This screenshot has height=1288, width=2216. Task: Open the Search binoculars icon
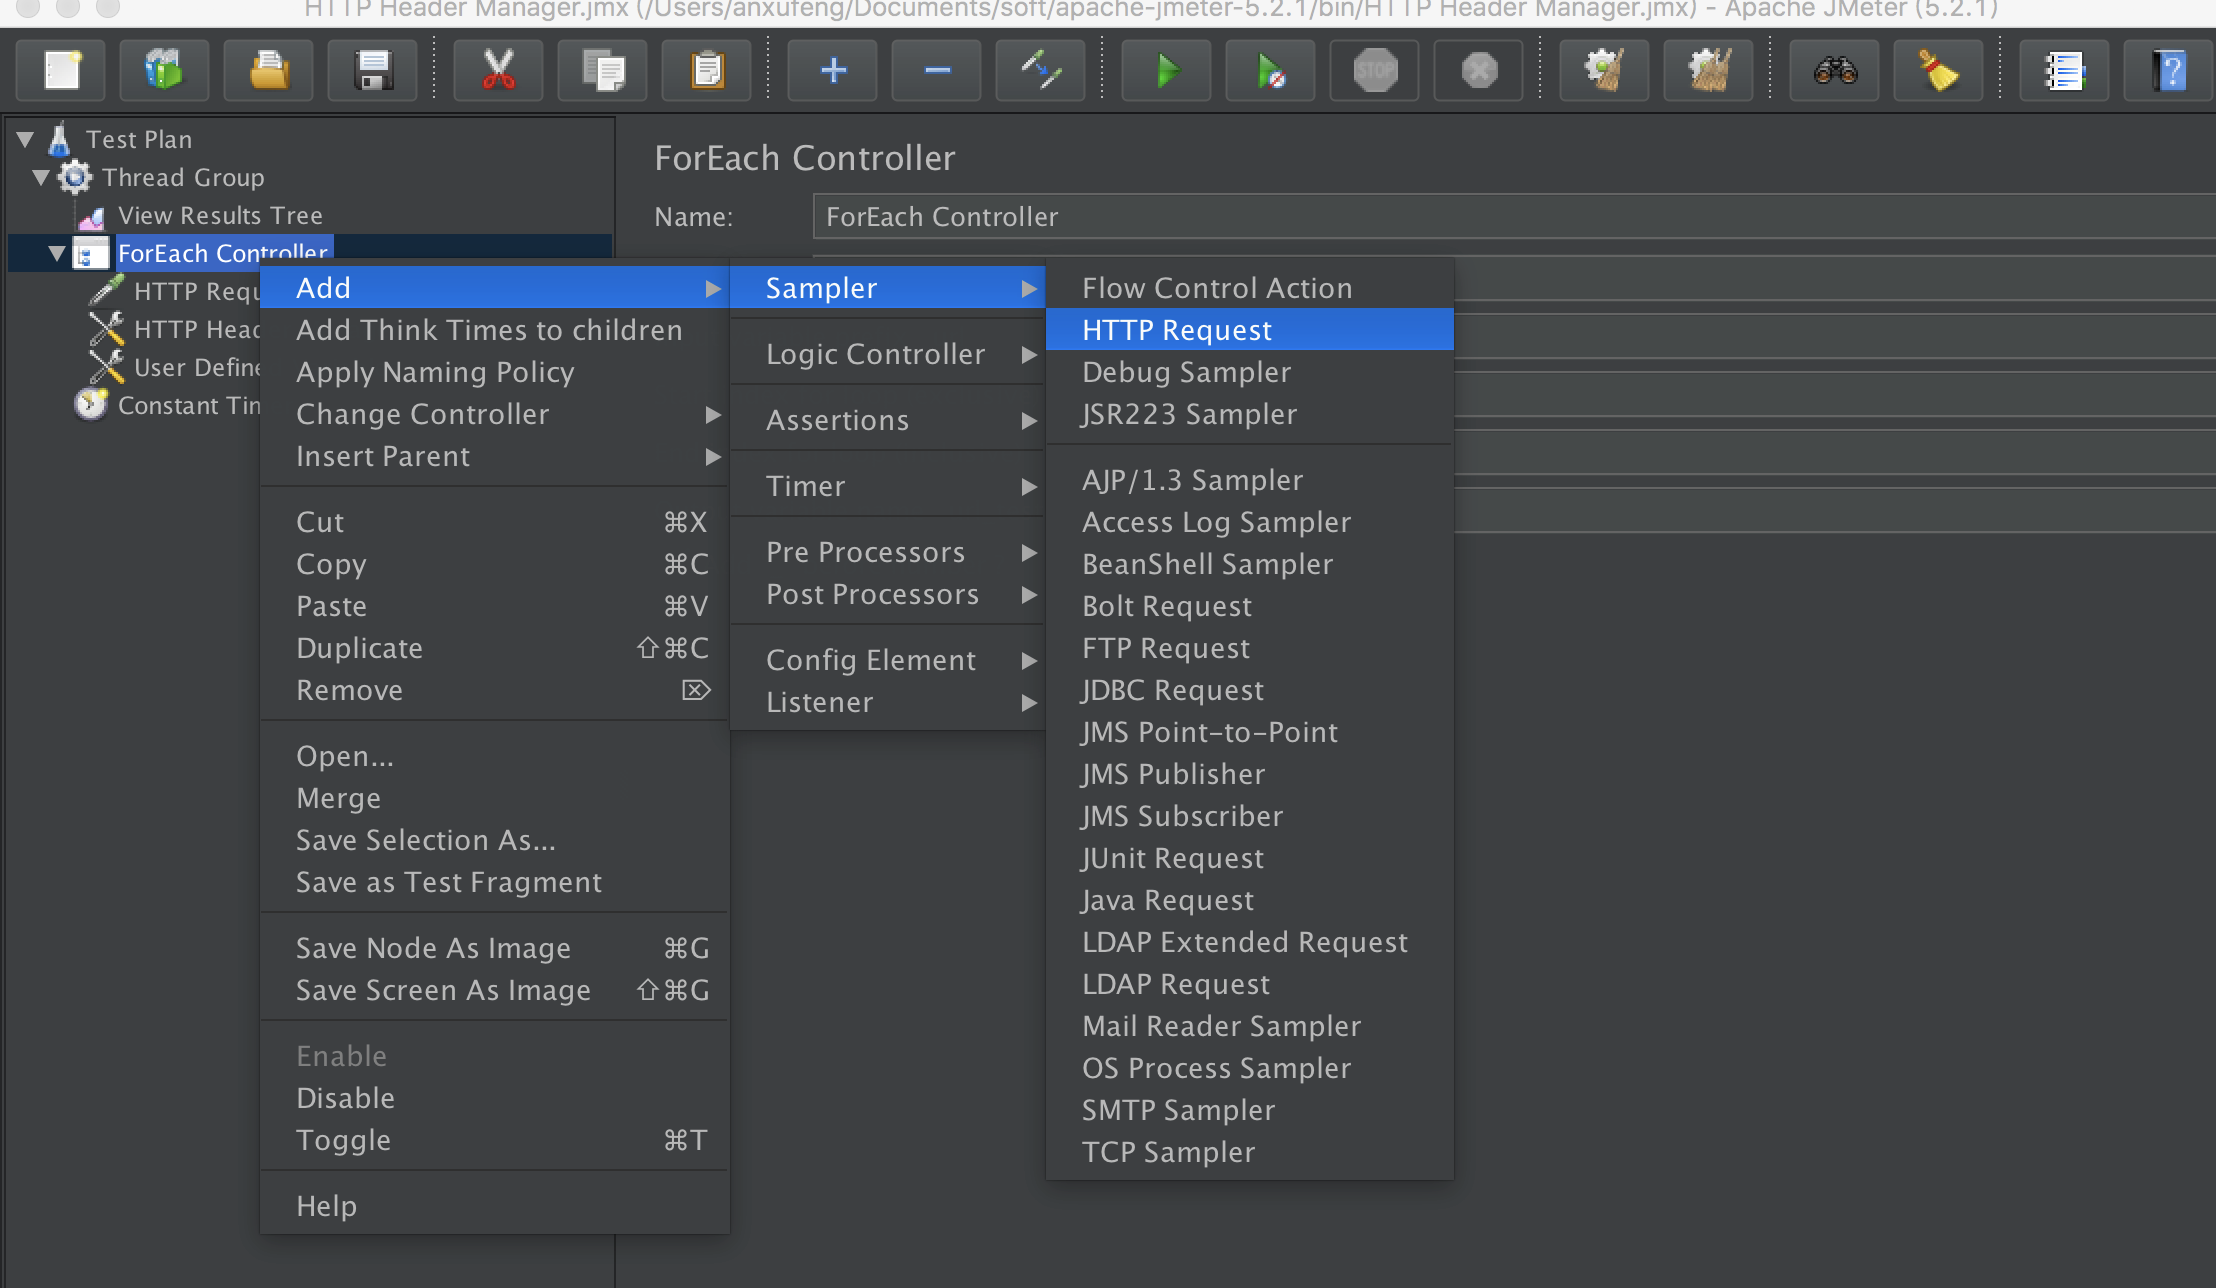1835,71
